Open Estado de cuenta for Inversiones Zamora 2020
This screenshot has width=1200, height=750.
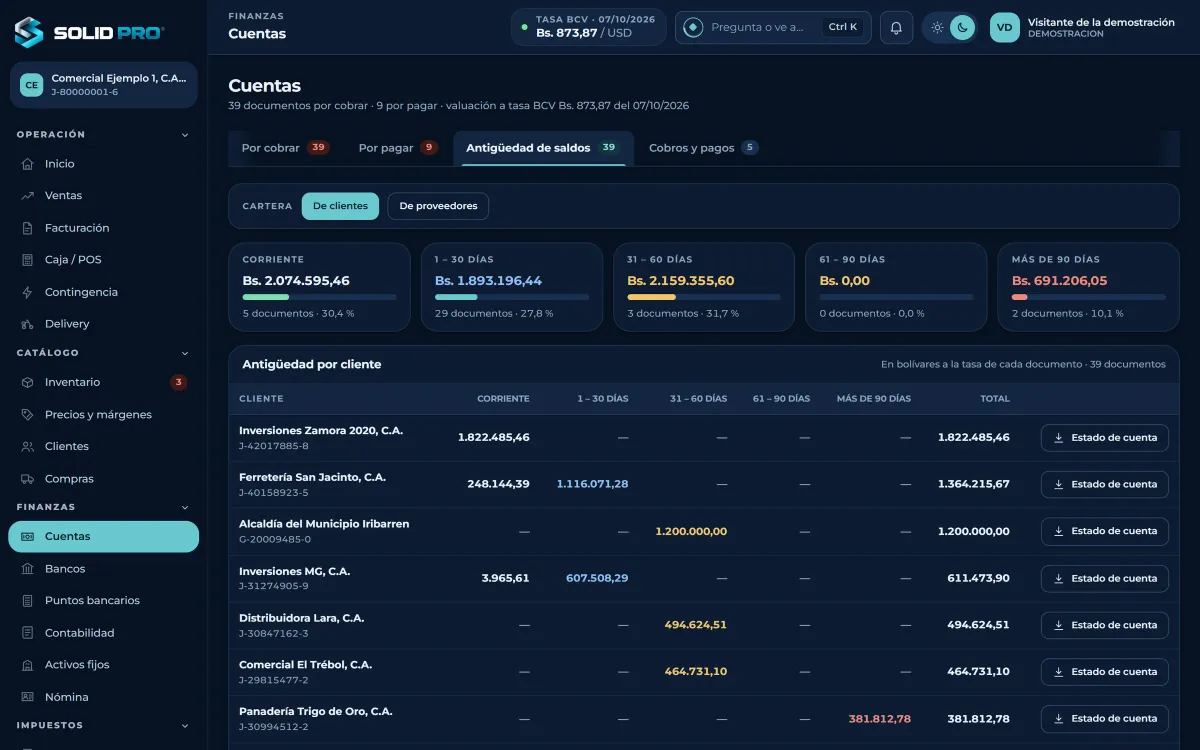click(1105, 438)
